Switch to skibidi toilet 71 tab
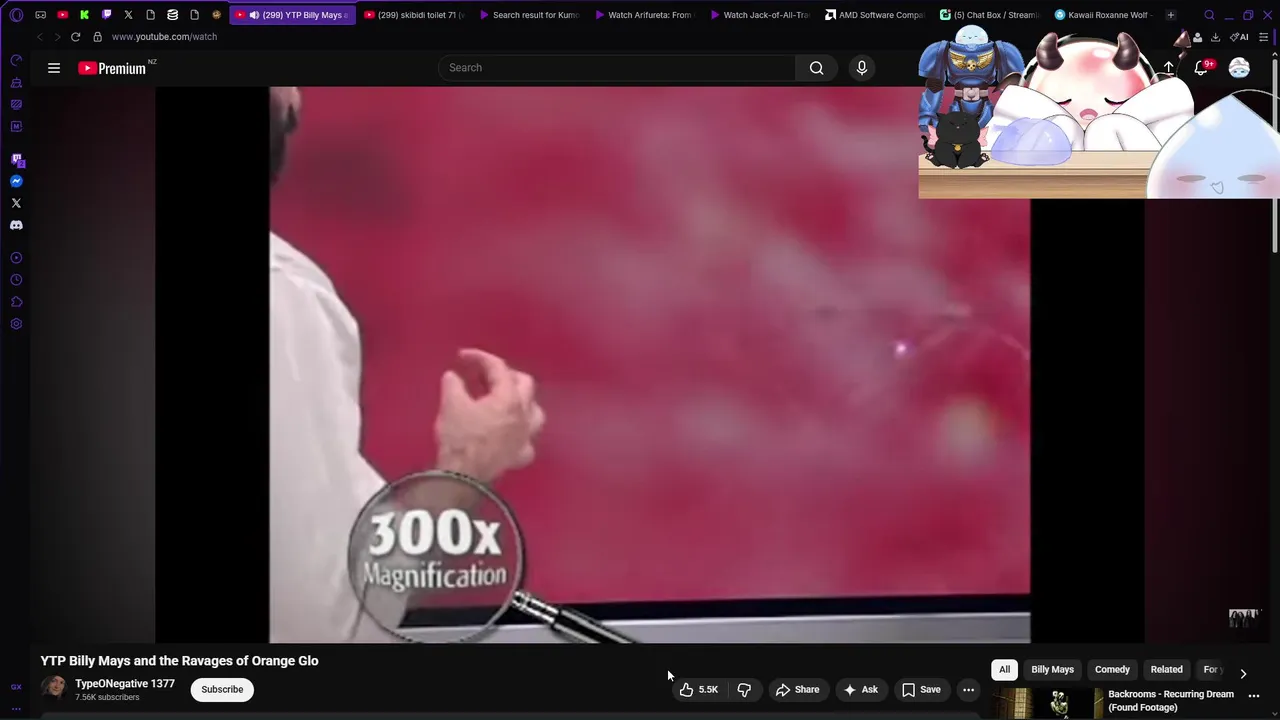The height and width of the screenshot is (720, 1280). pos(414,15)
